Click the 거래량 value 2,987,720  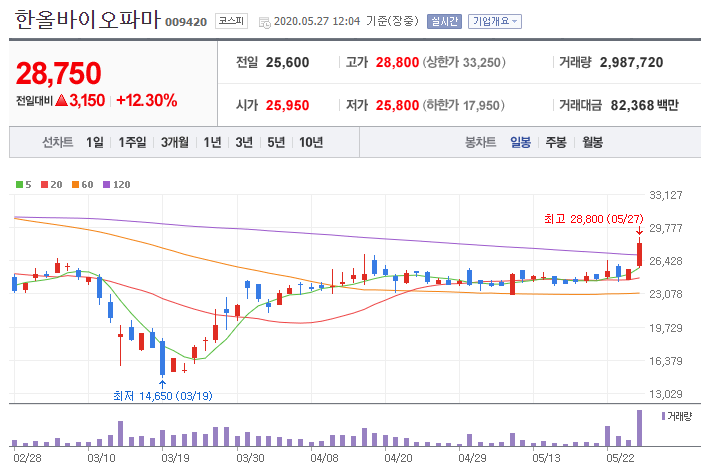pyautogui.click(x=631, y=62)
